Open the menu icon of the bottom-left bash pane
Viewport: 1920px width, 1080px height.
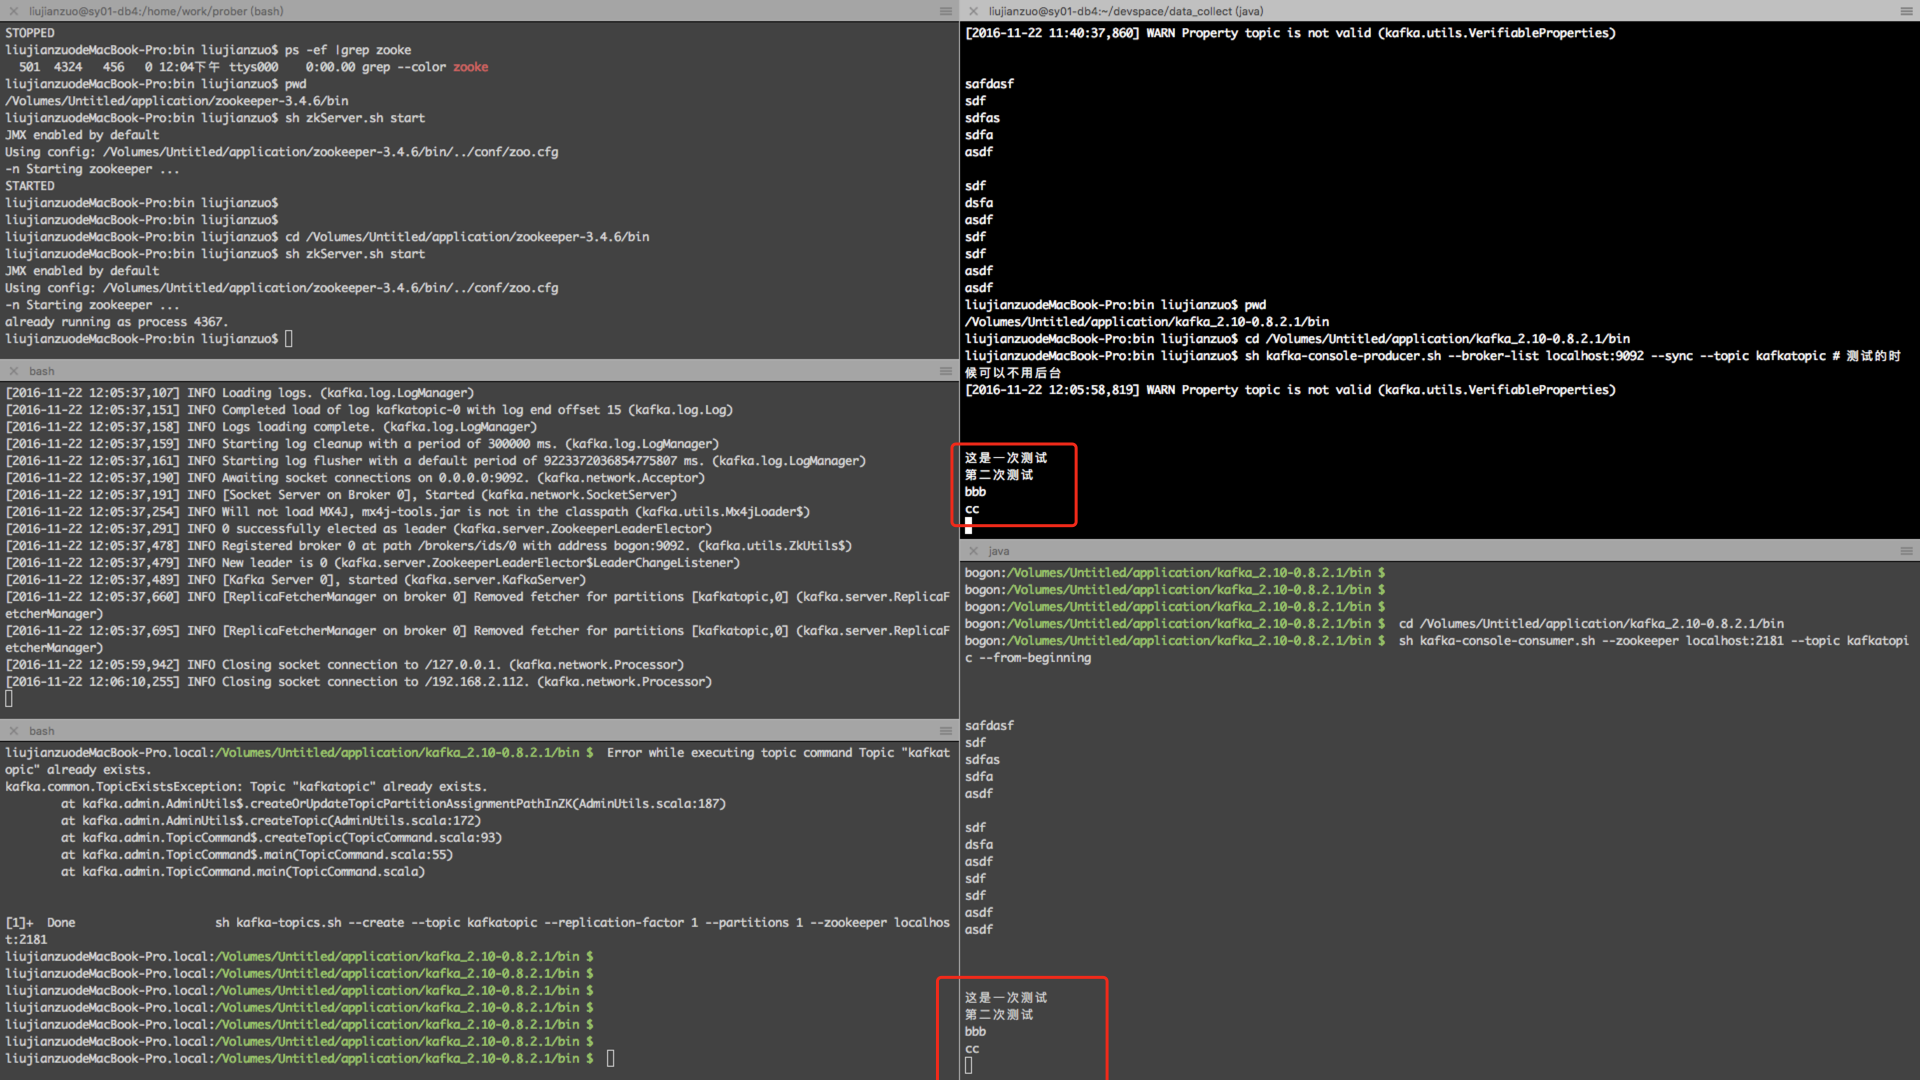[x=945, y=731]
